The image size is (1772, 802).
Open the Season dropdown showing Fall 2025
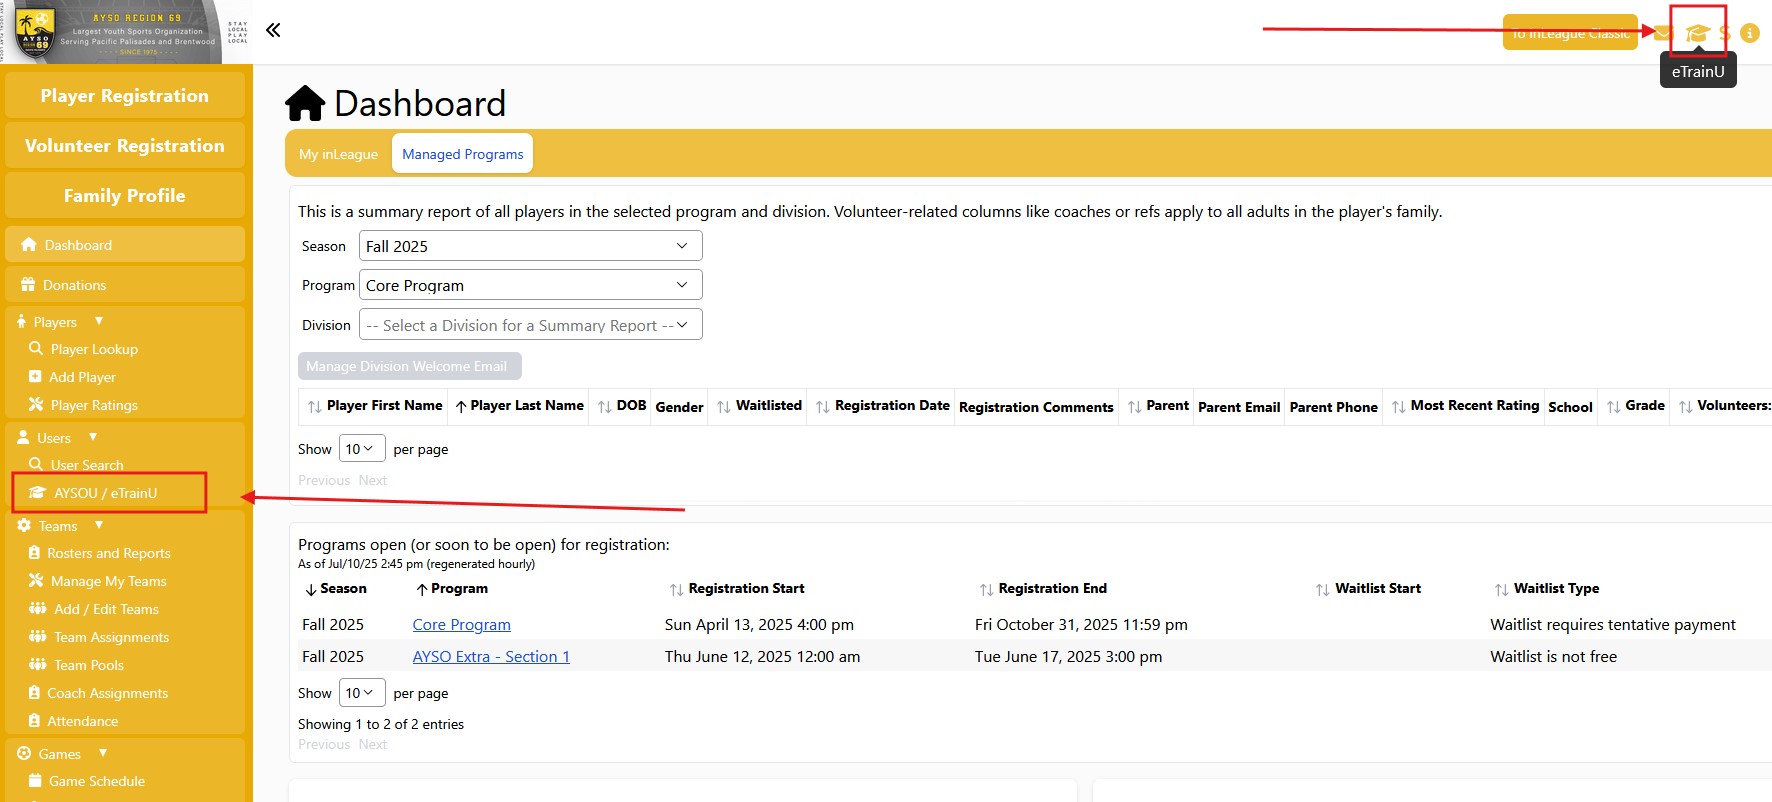pos(530,246)
